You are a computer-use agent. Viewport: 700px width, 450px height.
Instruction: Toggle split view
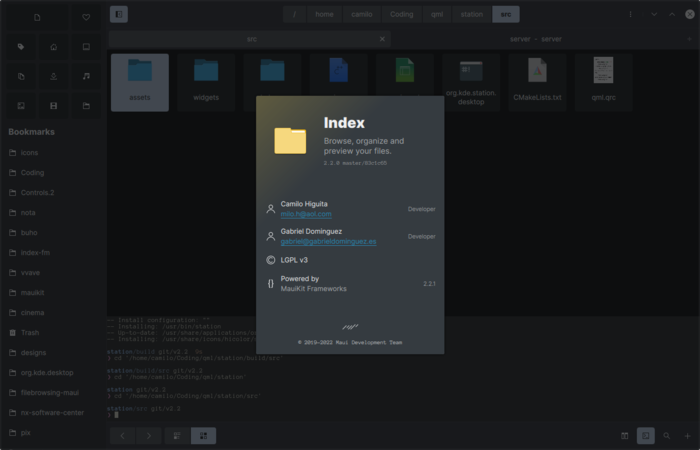pyautogui.click(x=625, y=436)
